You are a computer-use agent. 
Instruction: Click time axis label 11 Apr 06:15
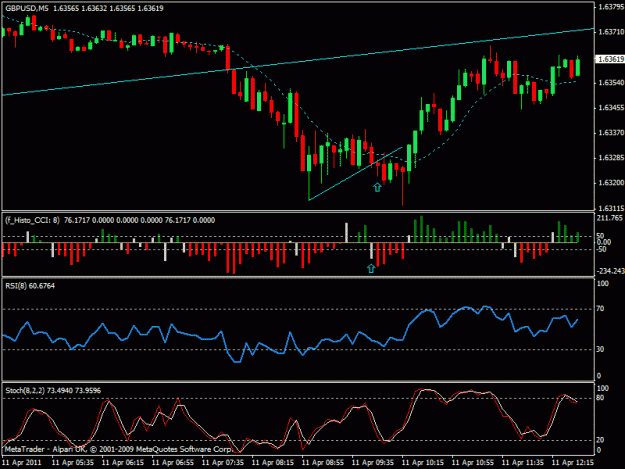click(x=123, y=463)
